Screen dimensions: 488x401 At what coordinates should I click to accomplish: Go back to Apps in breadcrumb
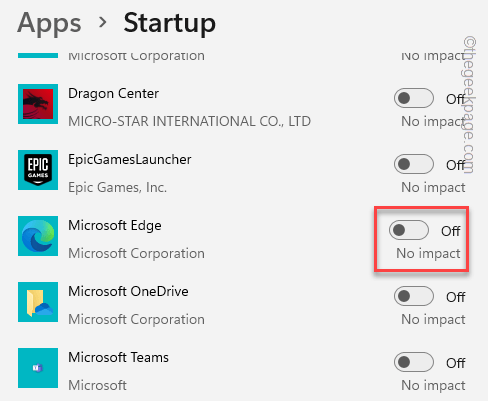[x=49, y=24]
